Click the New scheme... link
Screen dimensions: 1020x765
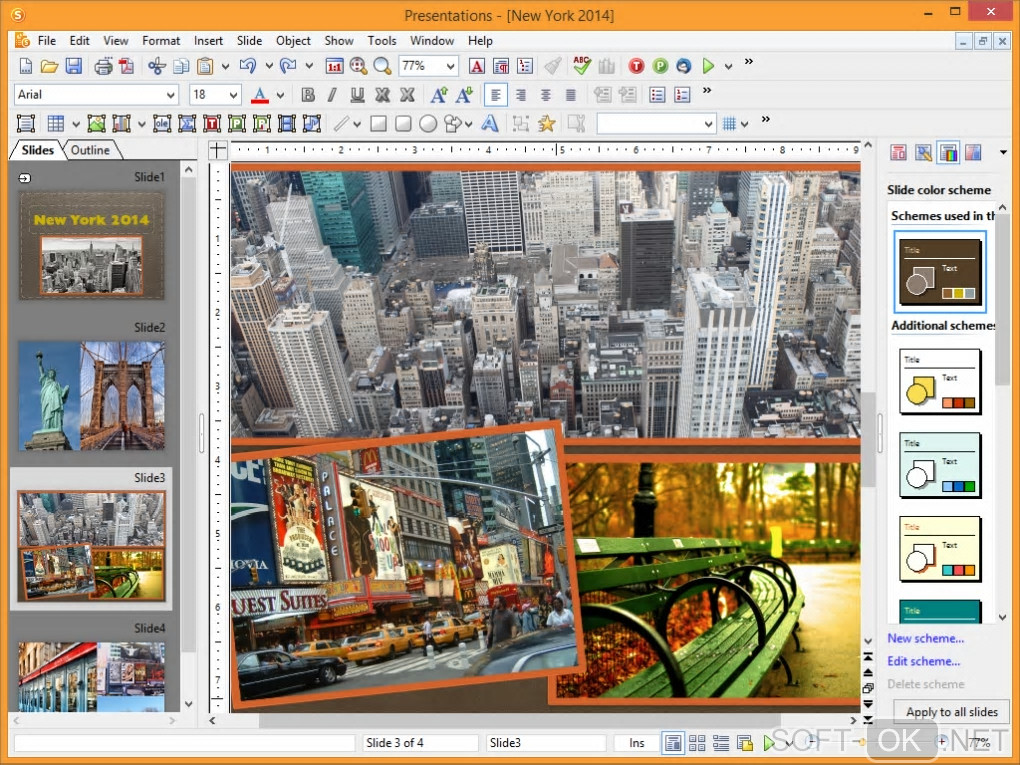coord(925,638)
